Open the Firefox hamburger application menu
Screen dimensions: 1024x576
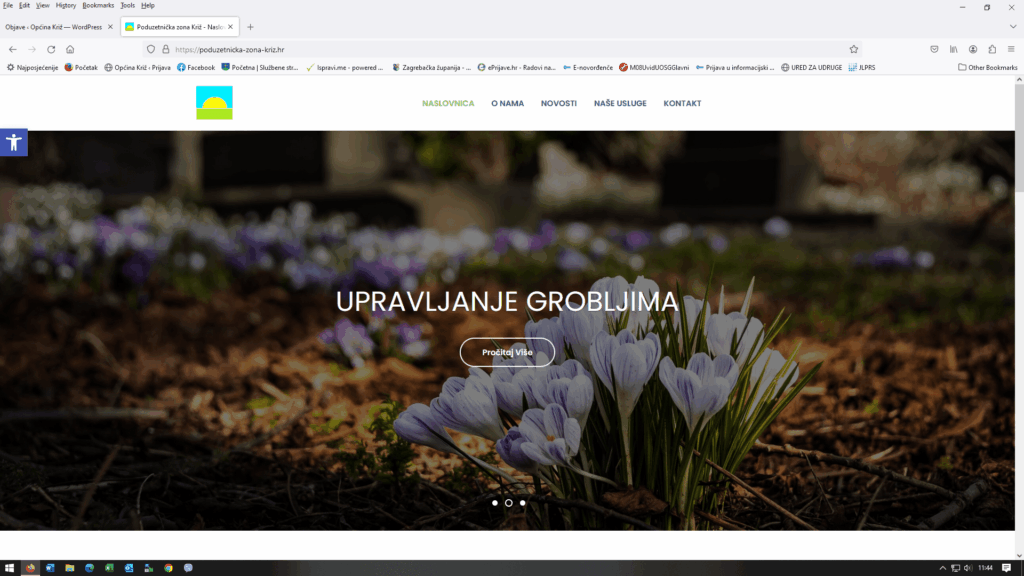pyautogui.click(x=1010, y=49)
